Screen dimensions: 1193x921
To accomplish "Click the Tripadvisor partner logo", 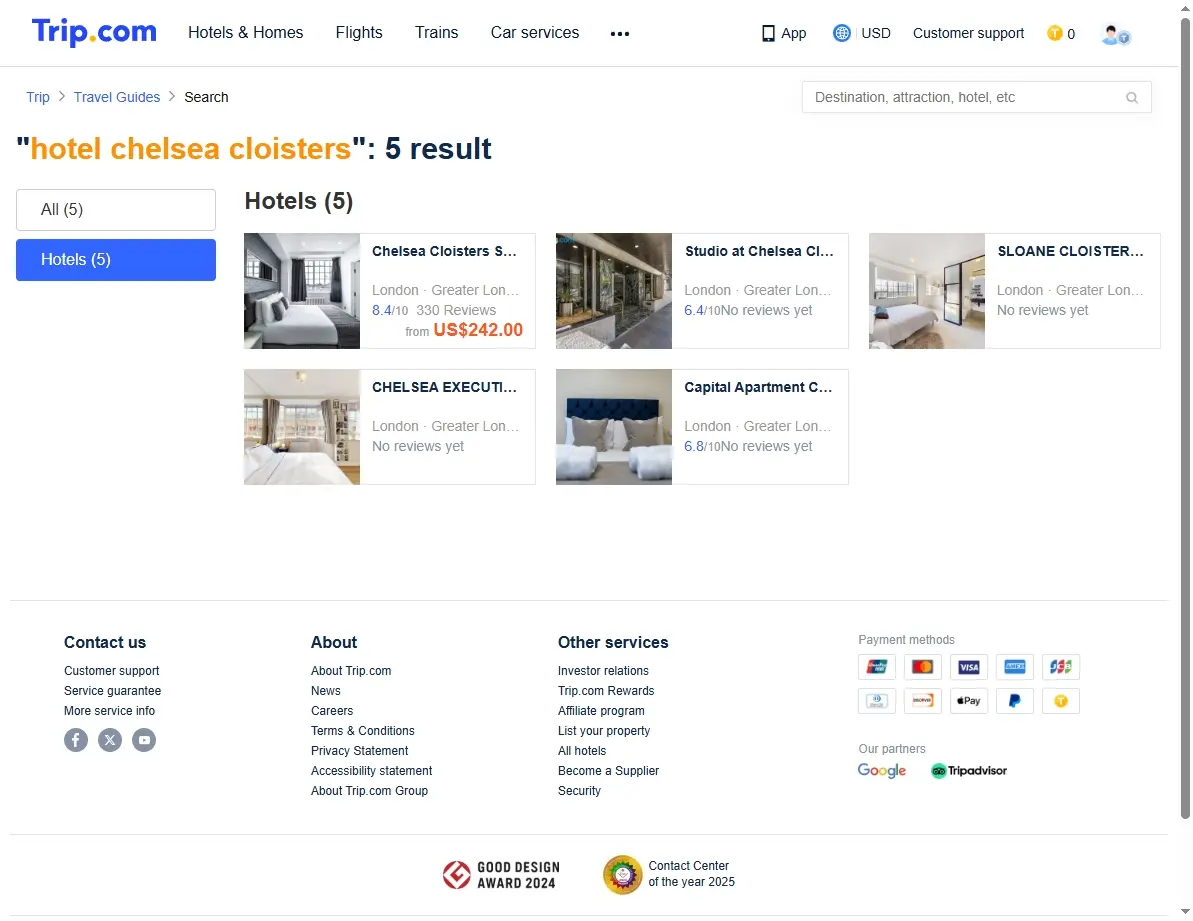I will coord(969,770).
